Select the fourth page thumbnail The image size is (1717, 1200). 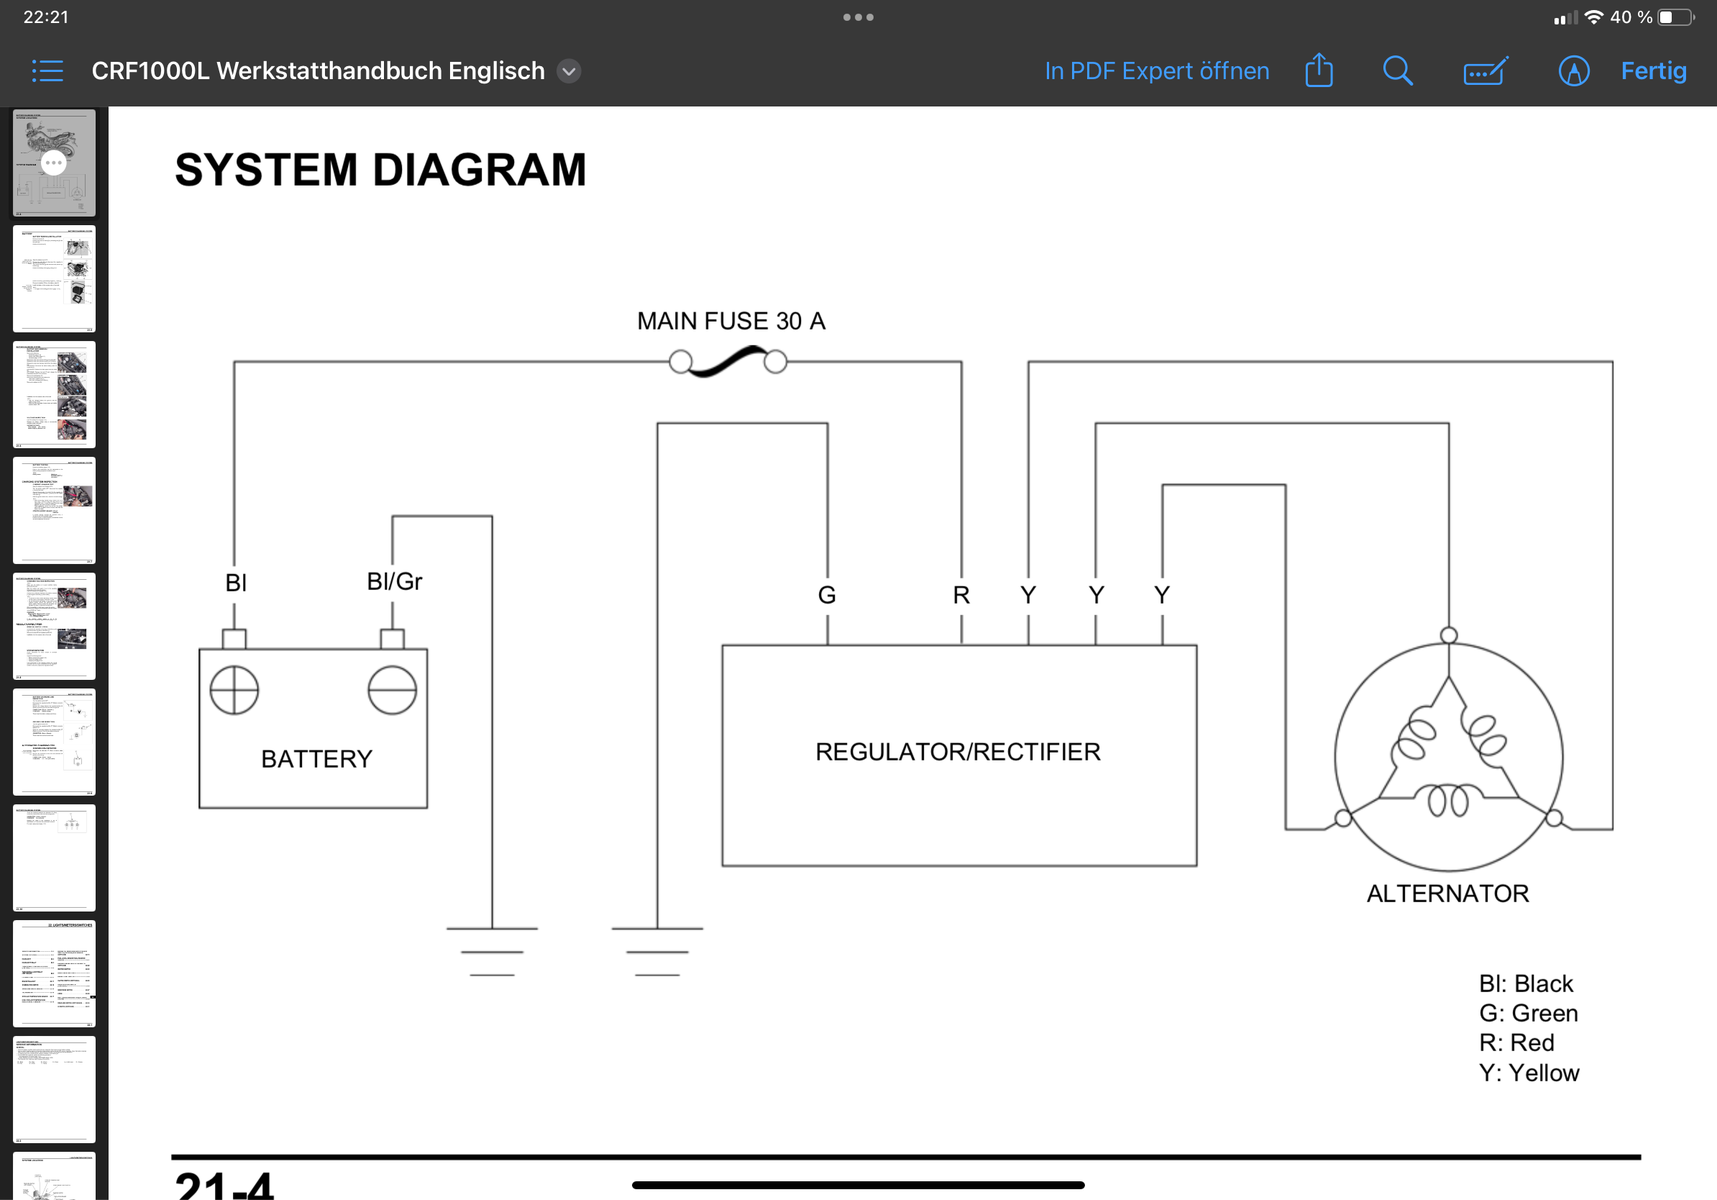pyautogui.click(x=54, y=510)
